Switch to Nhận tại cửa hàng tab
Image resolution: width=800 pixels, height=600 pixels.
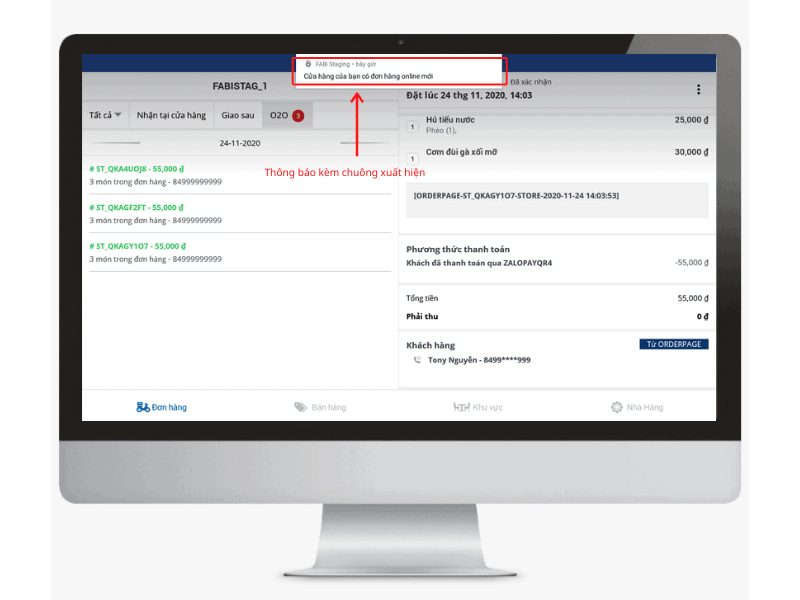(171, 115)
